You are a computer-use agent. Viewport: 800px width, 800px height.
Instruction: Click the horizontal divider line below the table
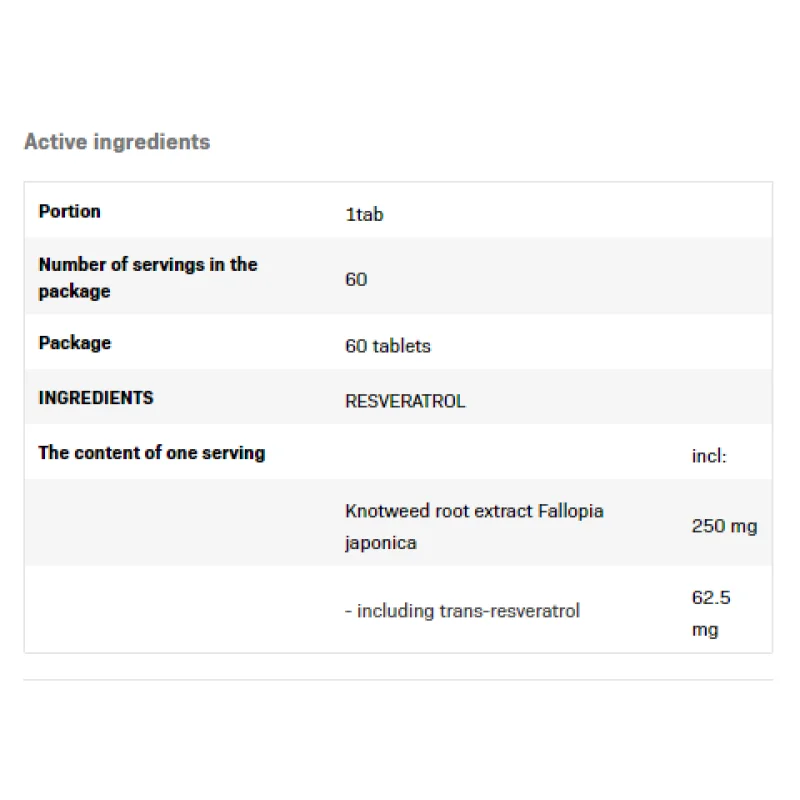[x=398, y=681]
